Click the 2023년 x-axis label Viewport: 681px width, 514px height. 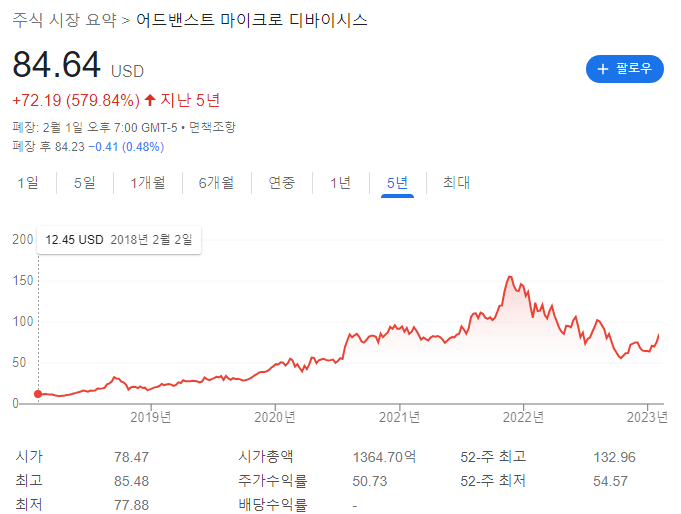tap(647, 417)
